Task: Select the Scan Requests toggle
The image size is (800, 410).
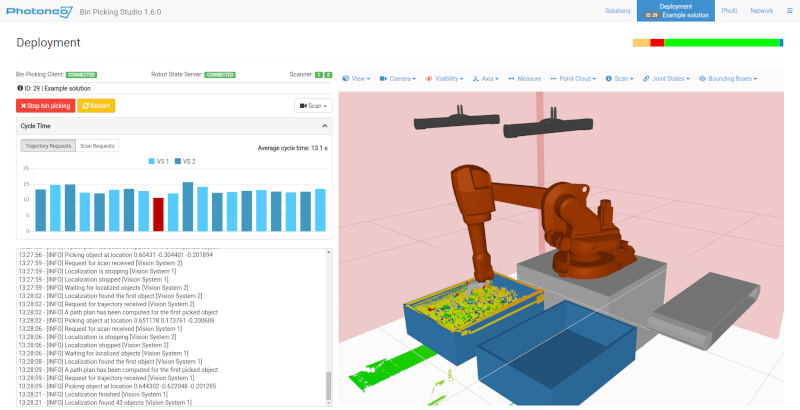Action: tap(97, 146)
